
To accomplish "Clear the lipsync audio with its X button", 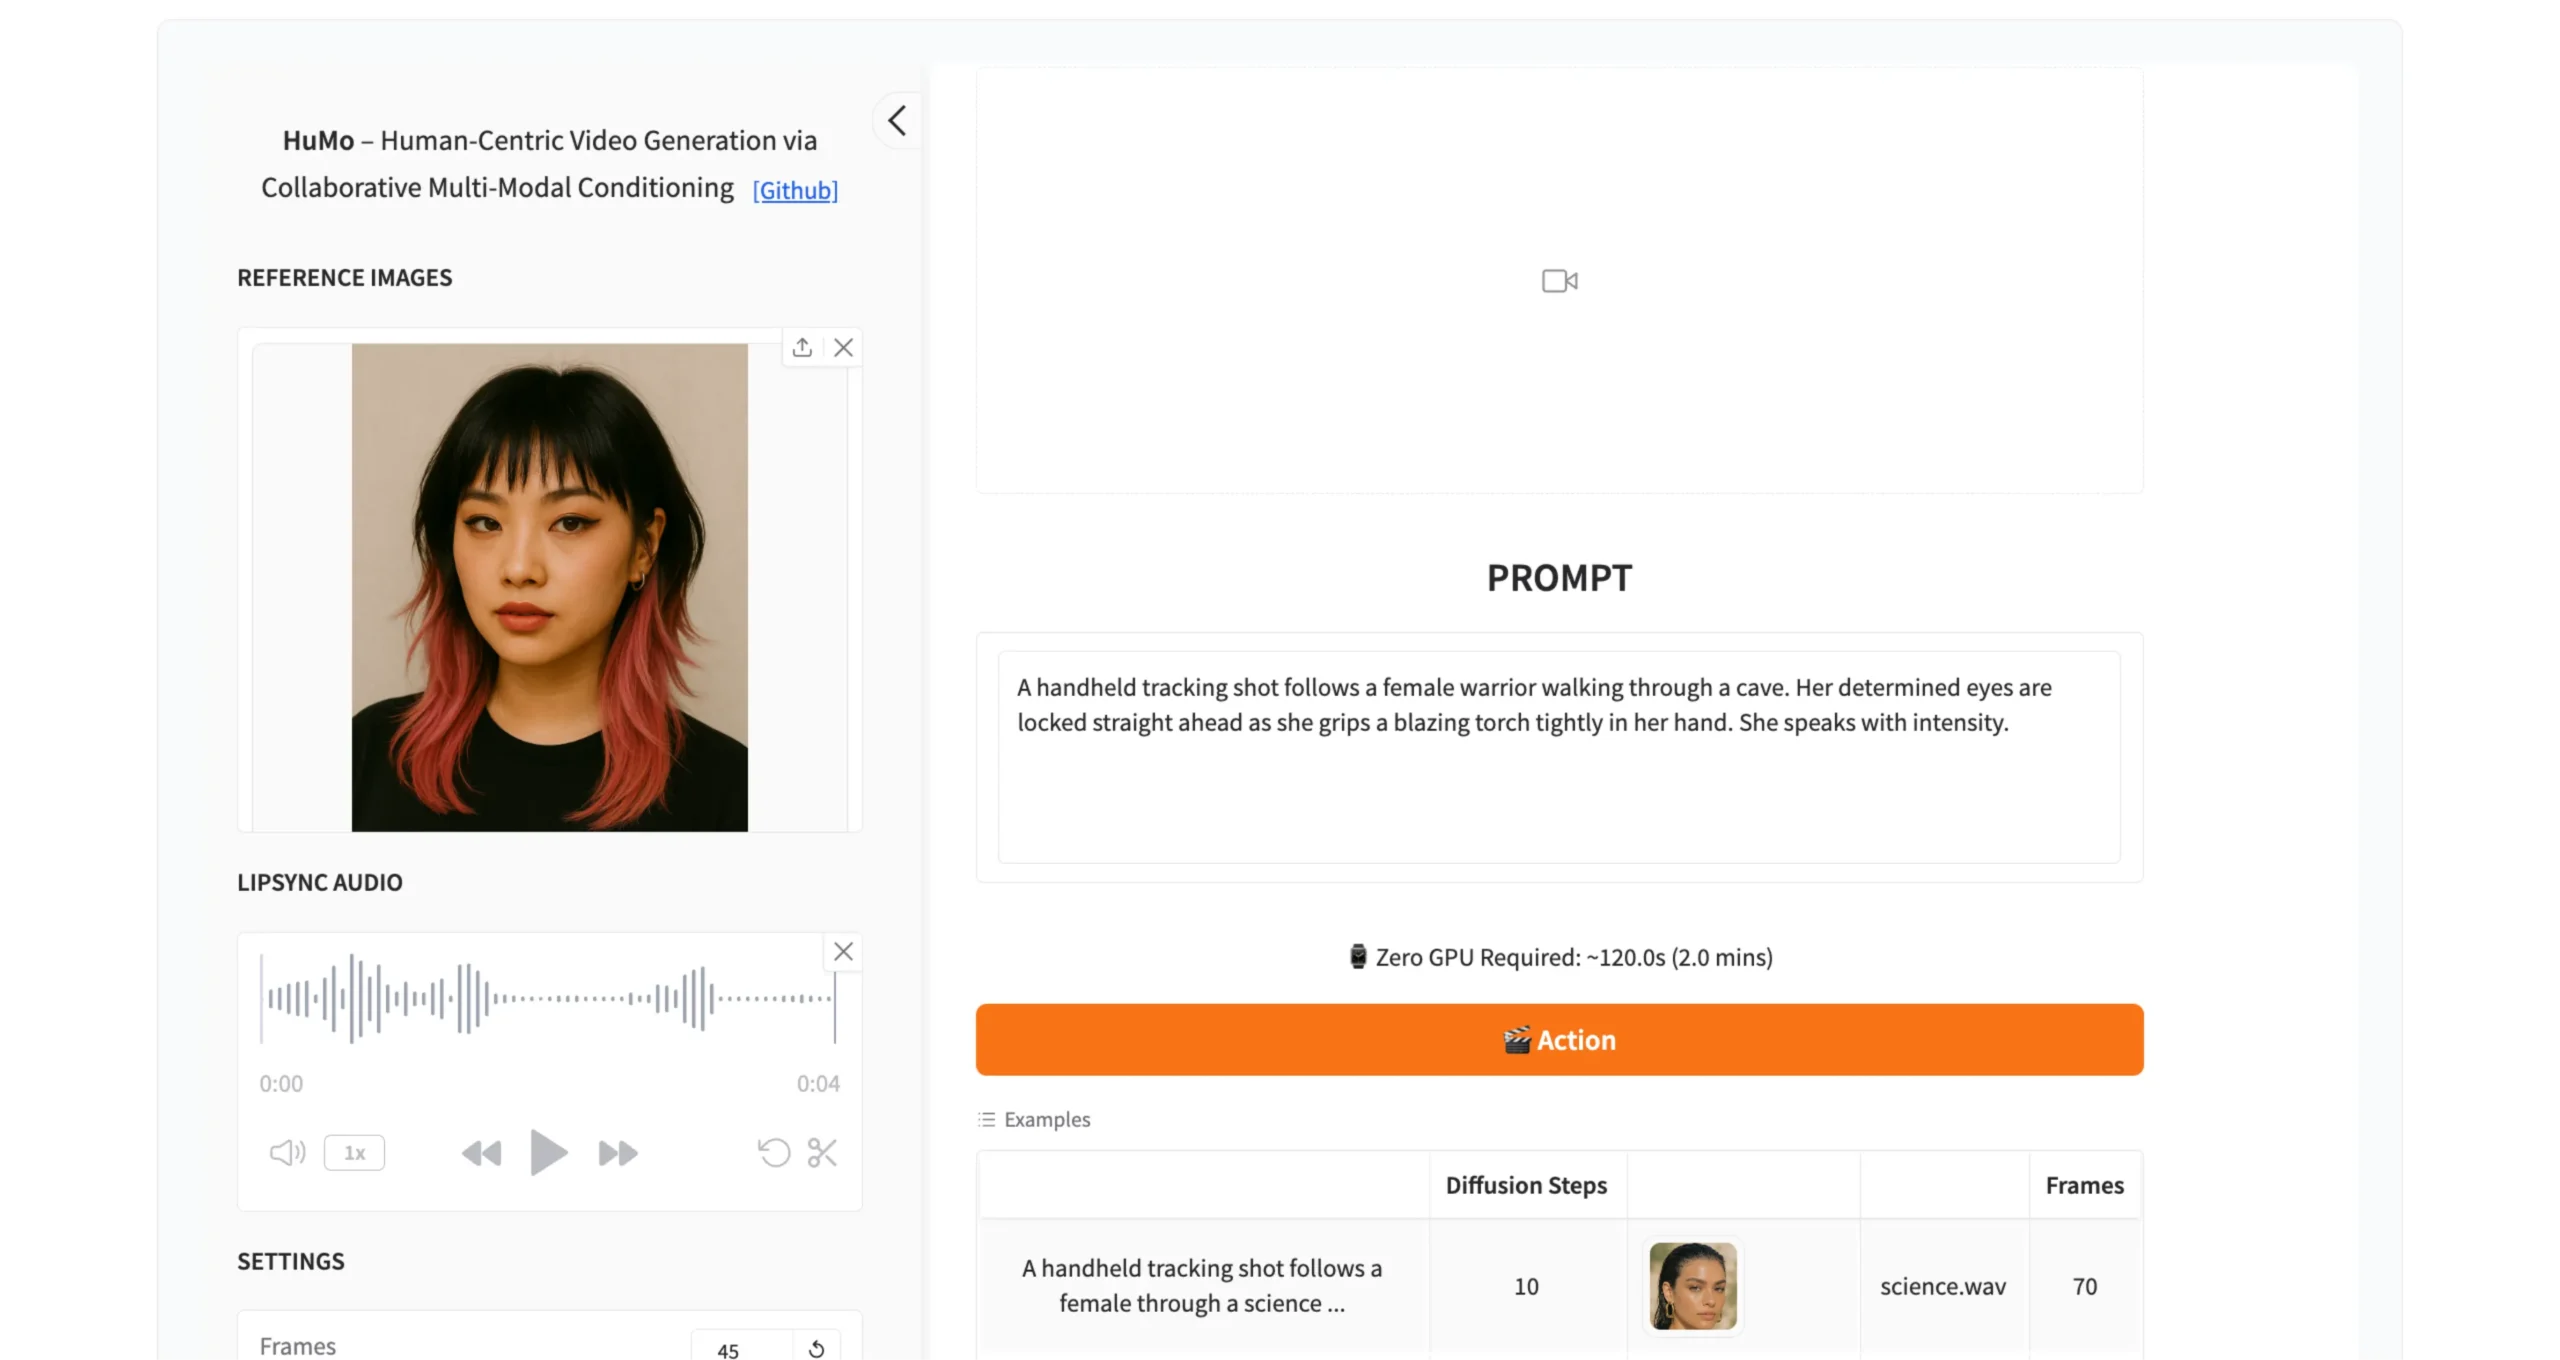I will point(843,951).
